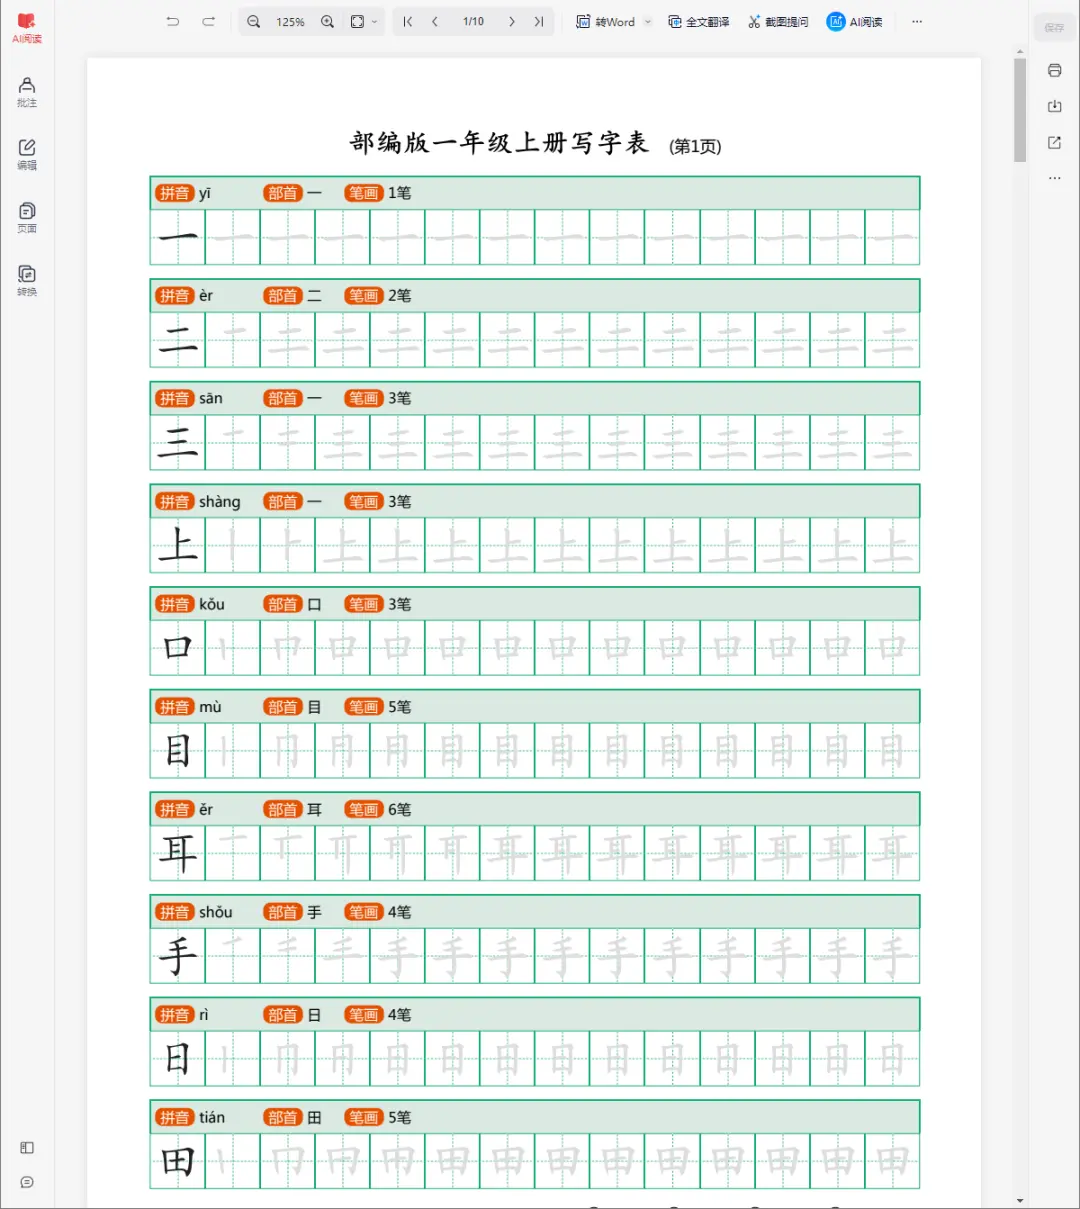Toggle the left panel with bottom-left icon
Image resolution: width=1080 pixels, height=1209 pixels.
[x=26, y=1147]
